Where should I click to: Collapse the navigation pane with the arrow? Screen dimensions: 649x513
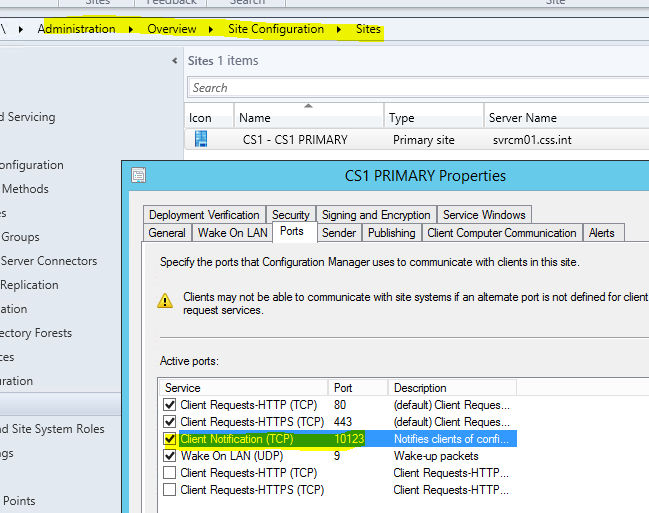175,61
